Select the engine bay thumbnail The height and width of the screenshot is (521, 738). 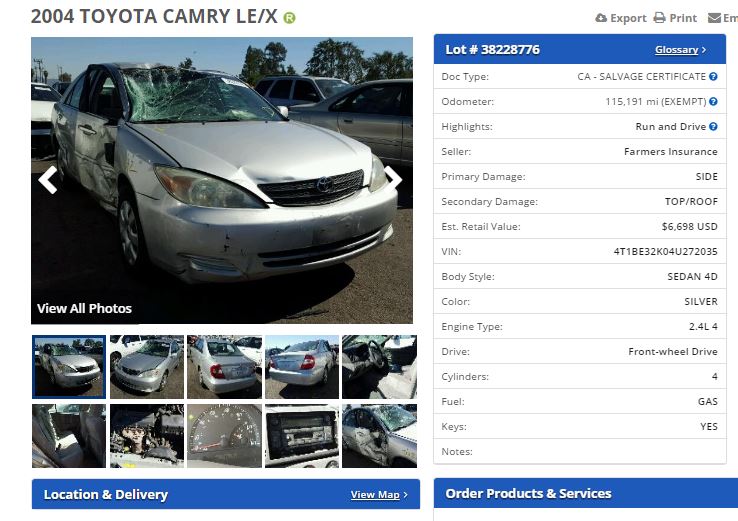pyautogui.click(x=147, y=436)
